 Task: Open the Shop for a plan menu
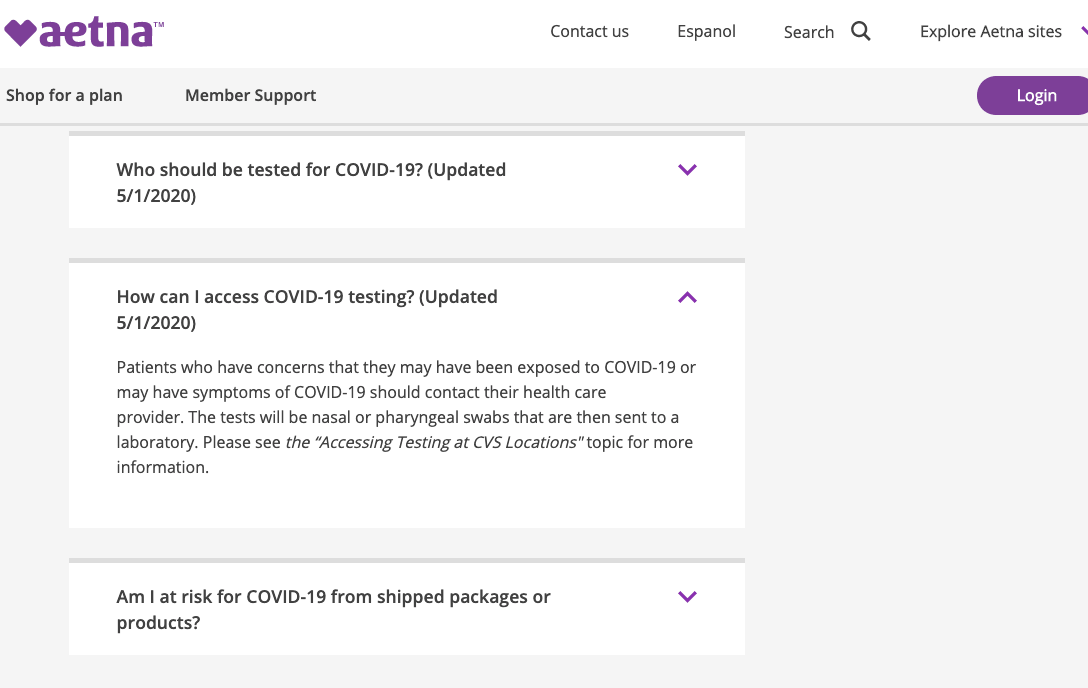click(64, 96)
